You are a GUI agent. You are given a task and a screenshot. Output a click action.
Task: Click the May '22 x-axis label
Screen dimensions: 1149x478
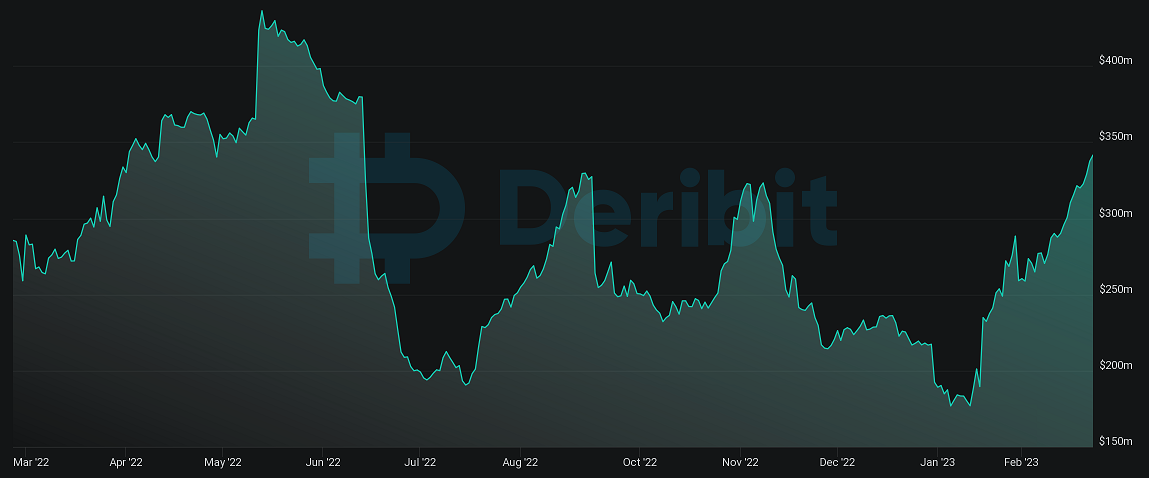pos(223,463)
